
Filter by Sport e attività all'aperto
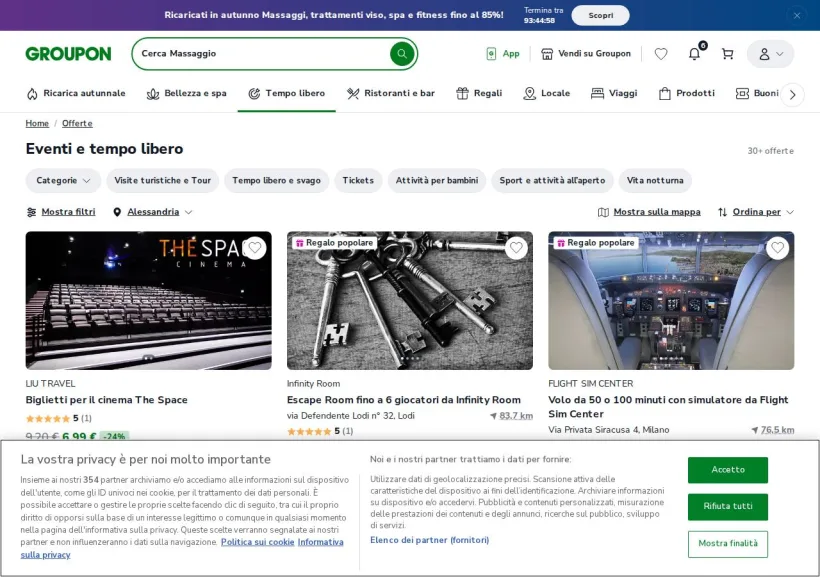552,180
